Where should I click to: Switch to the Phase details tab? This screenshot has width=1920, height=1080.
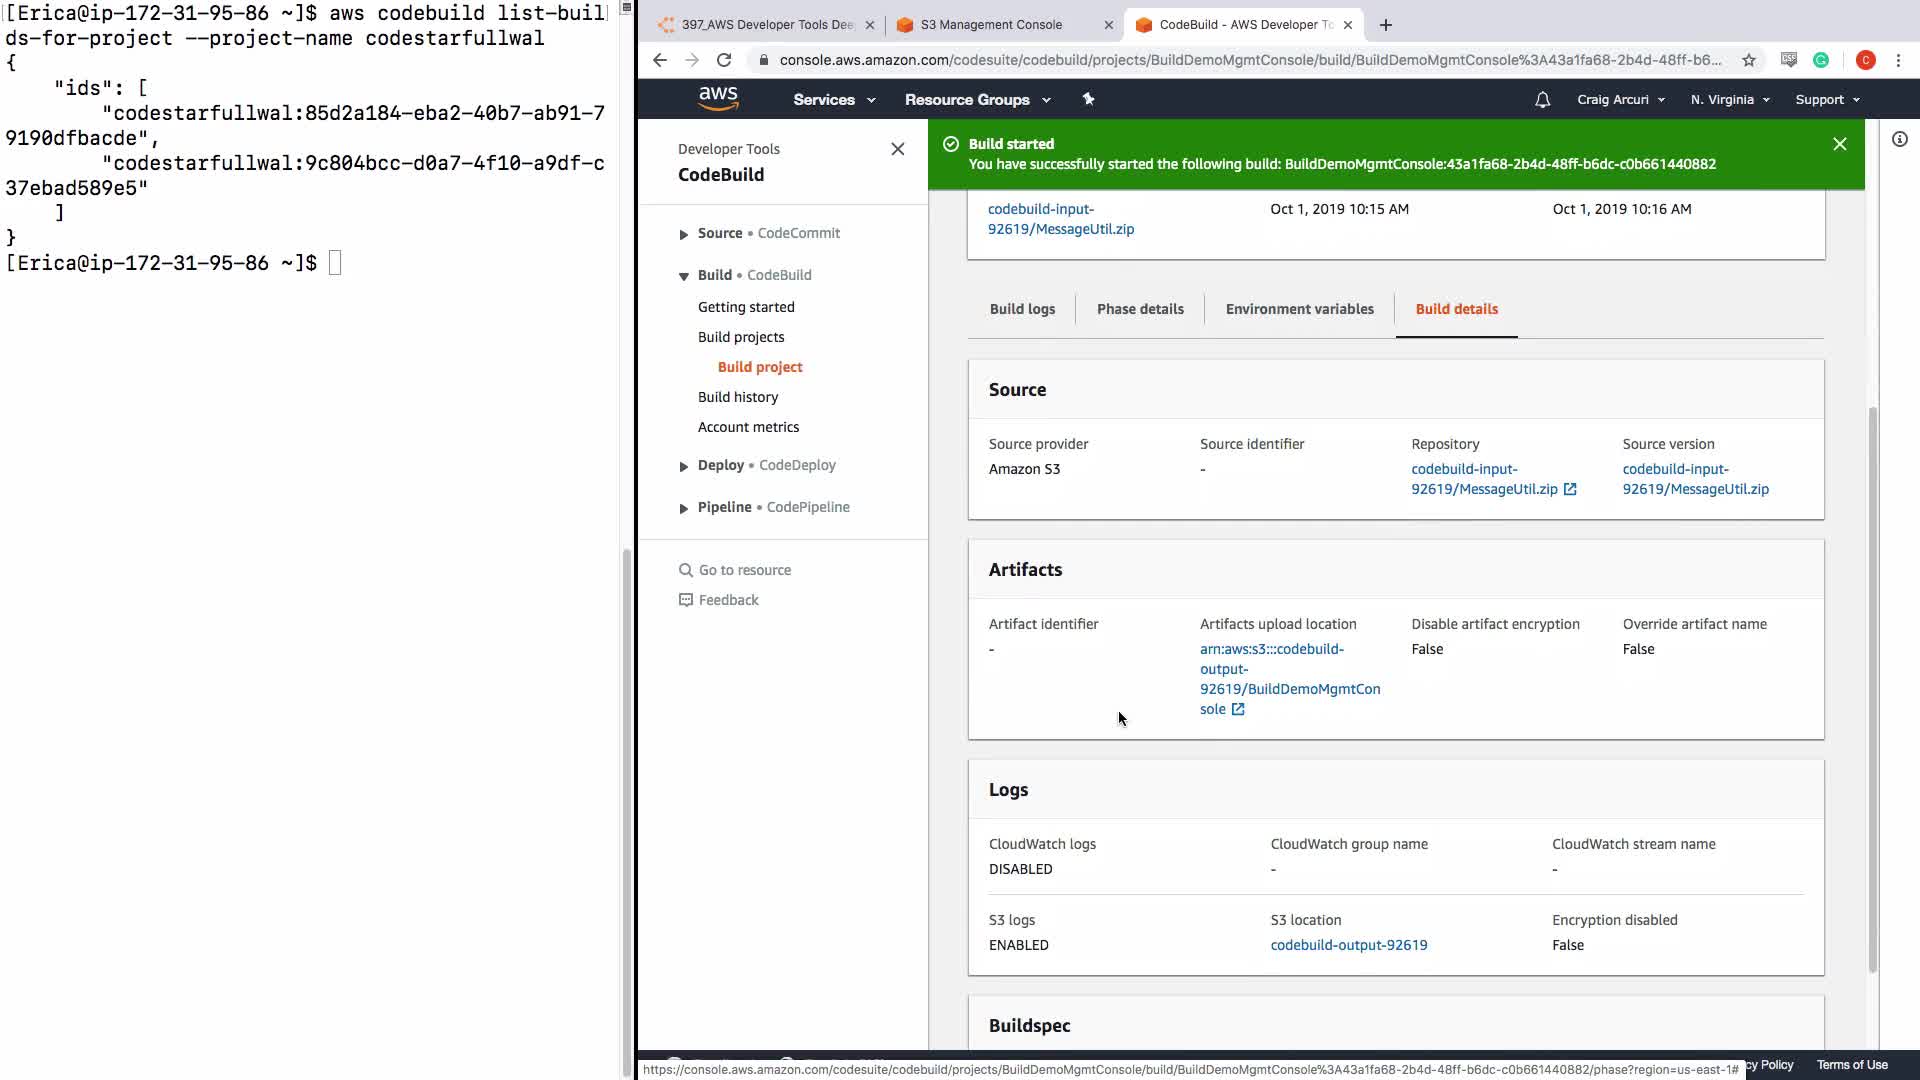[x=1139, y=309]
